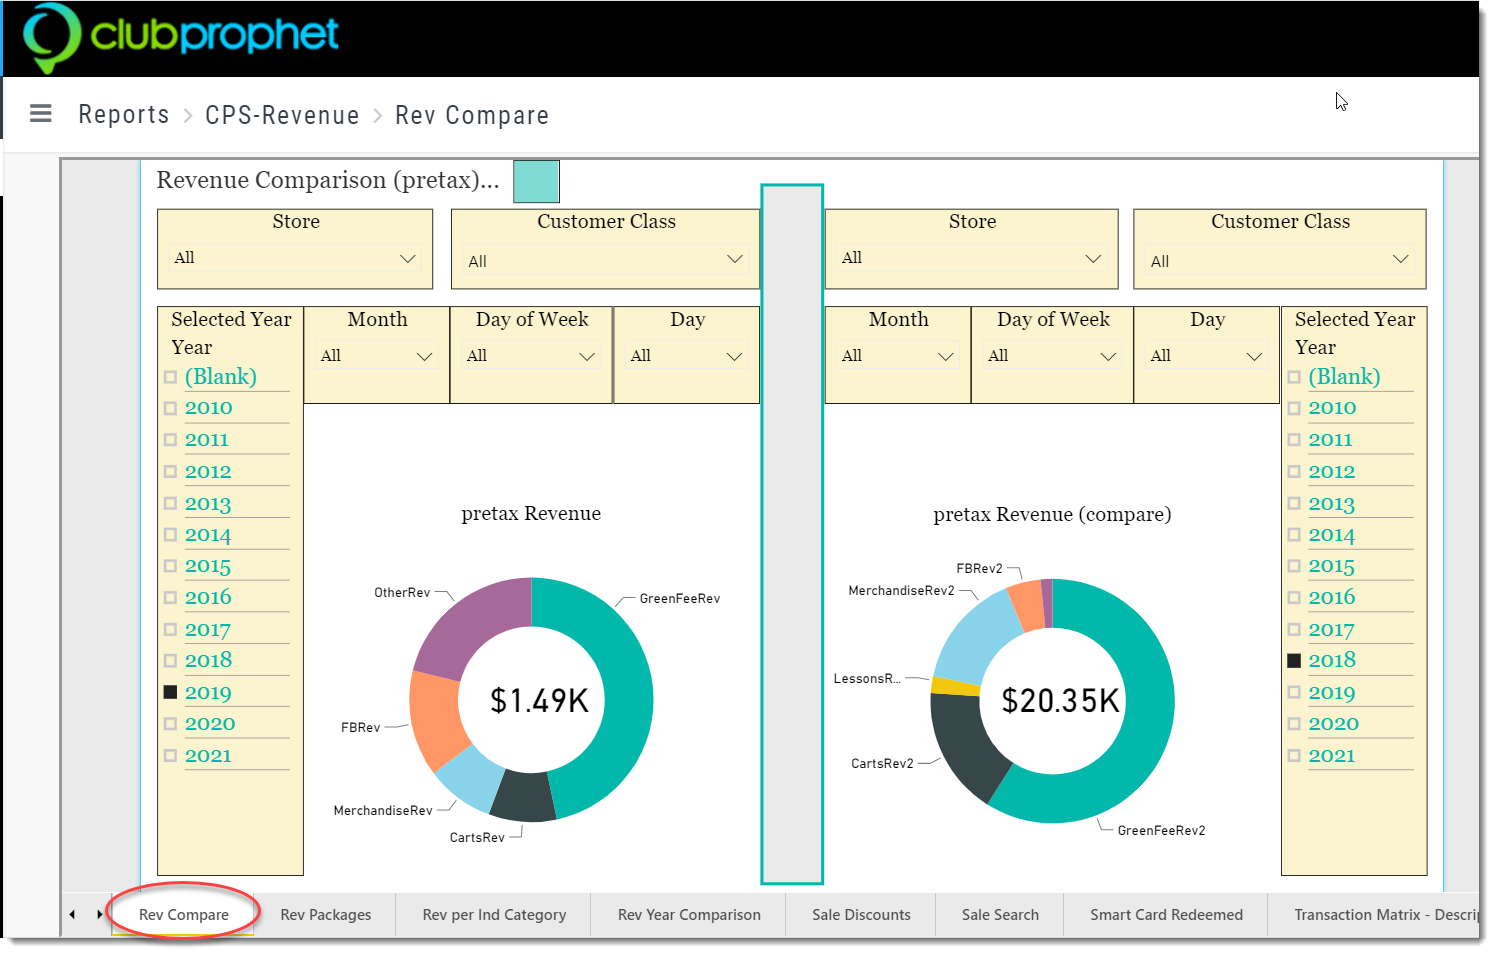Viewport: 1494px width, 953px height.
Task: Select the Rev Year Comparison tab
Action: [x=689, y=915]
